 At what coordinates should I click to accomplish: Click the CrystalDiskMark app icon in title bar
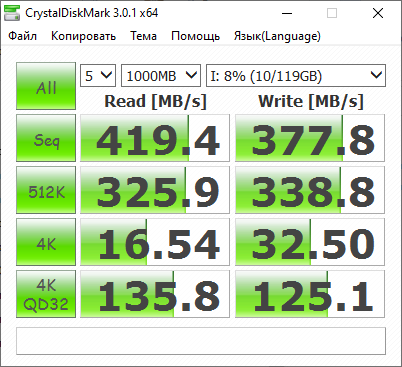point(12,13)
